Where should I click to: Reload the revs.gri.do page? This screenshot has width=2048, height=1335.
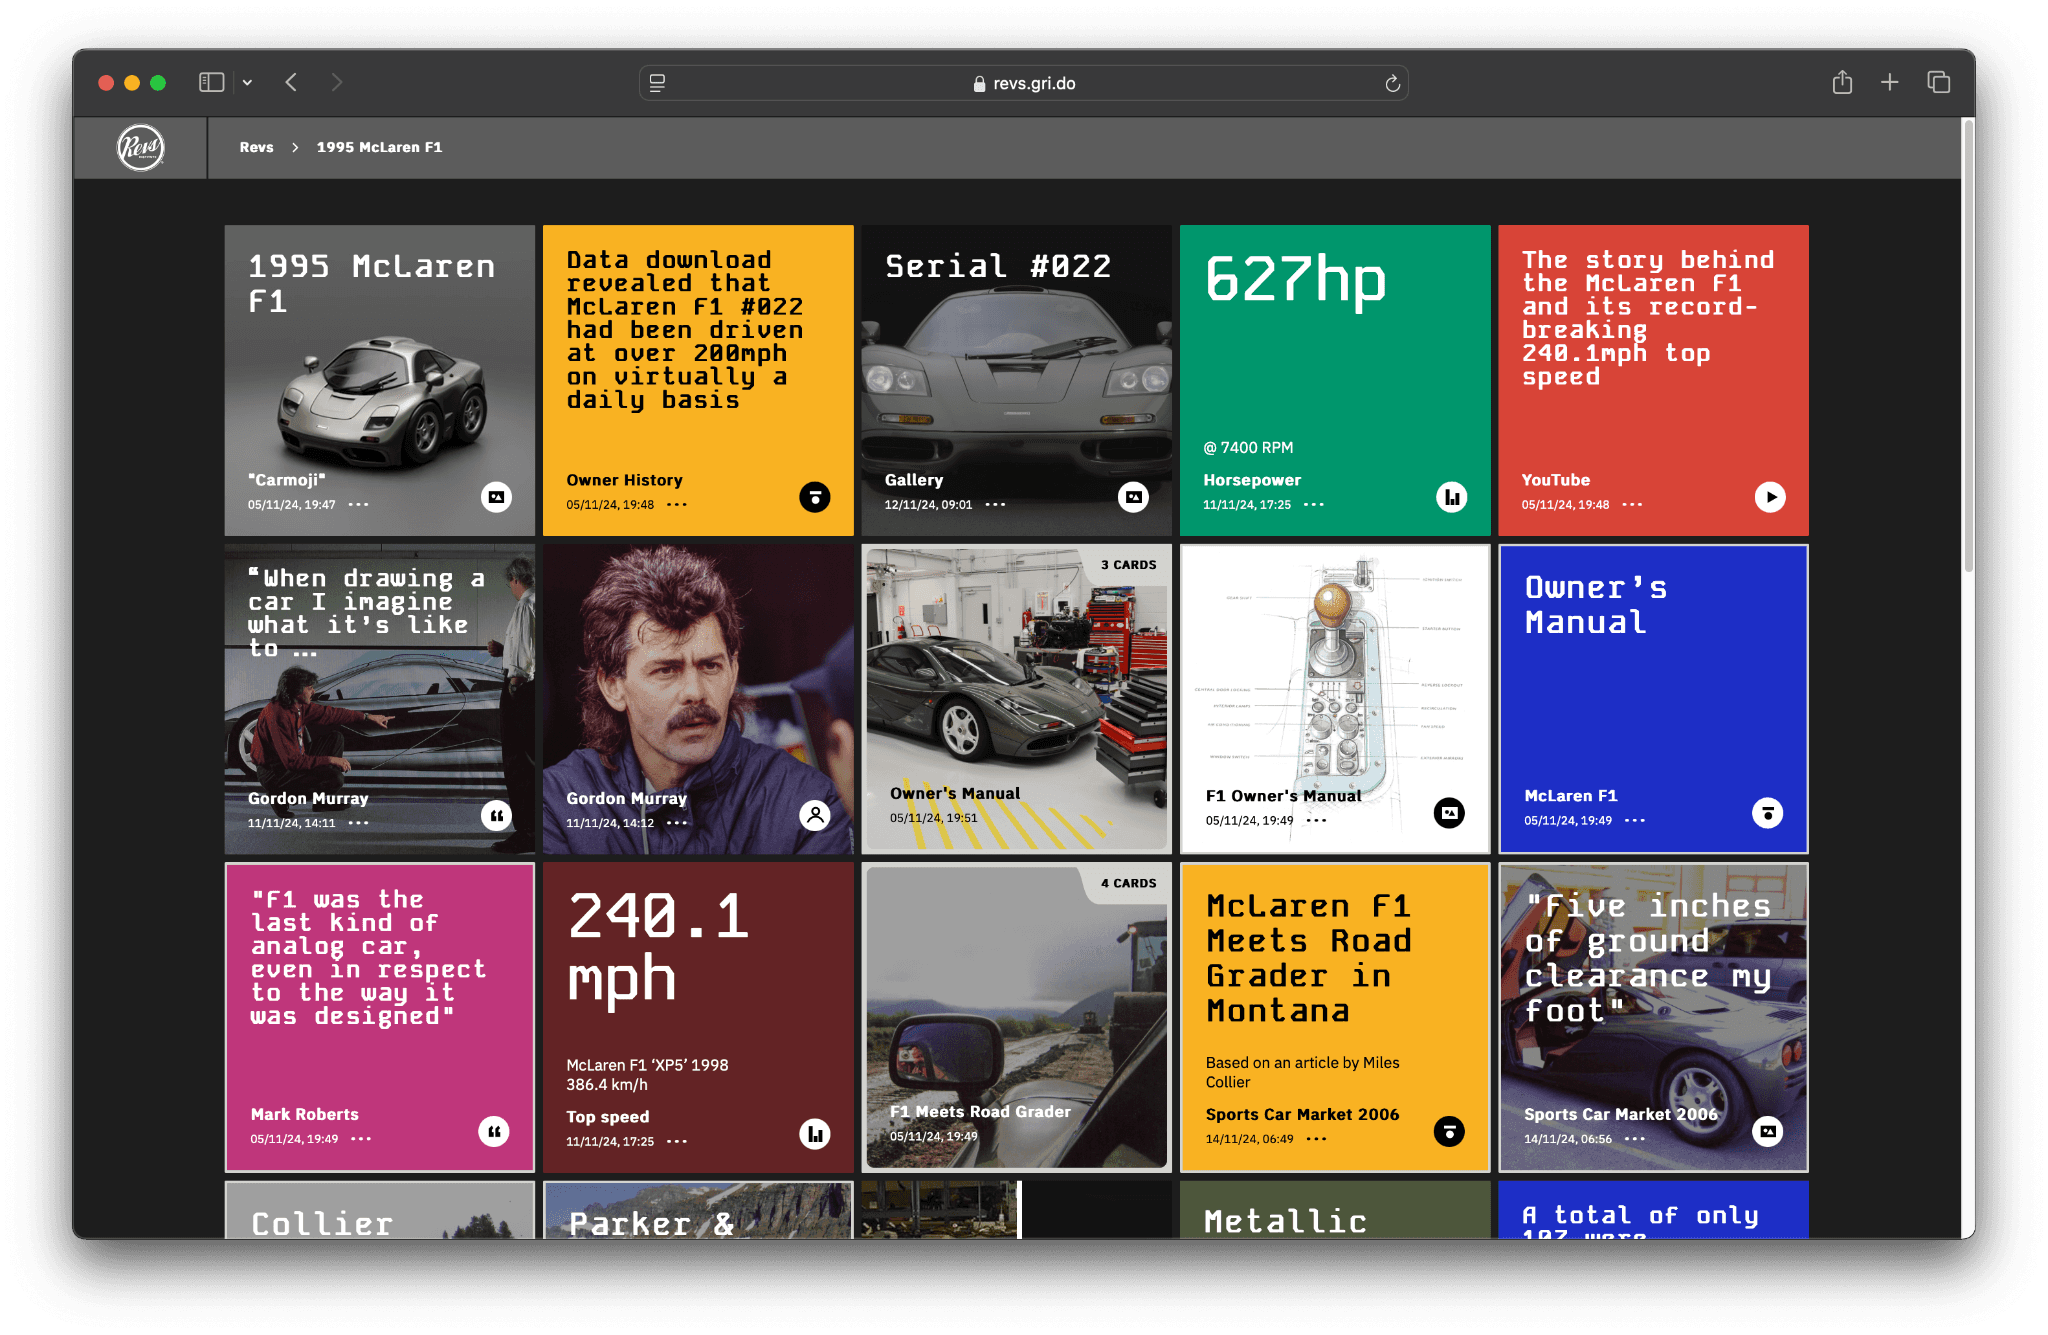[1392, 84]
